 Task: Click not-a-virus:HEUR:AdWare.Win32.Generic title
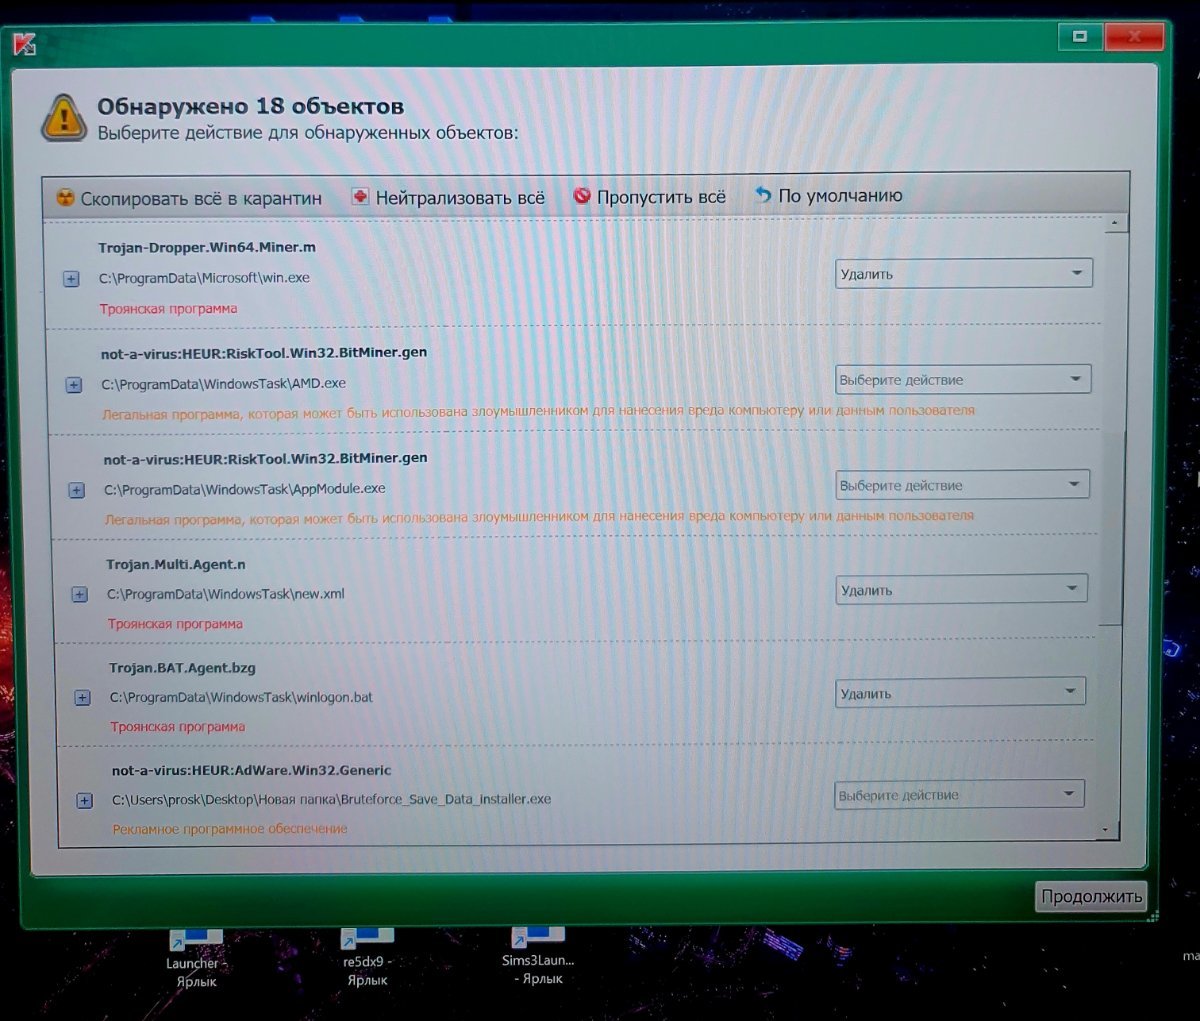point(252,770)
